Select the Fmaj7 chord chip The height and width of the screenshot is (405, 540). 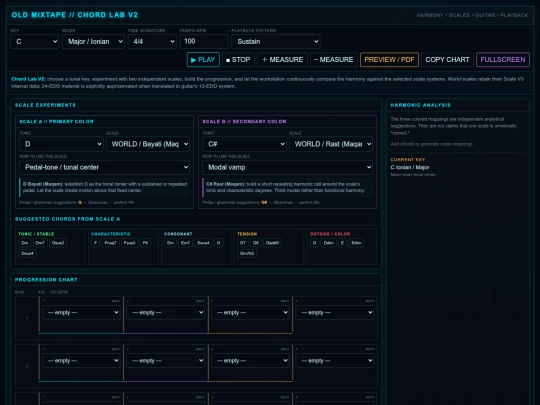pos(110,243)
